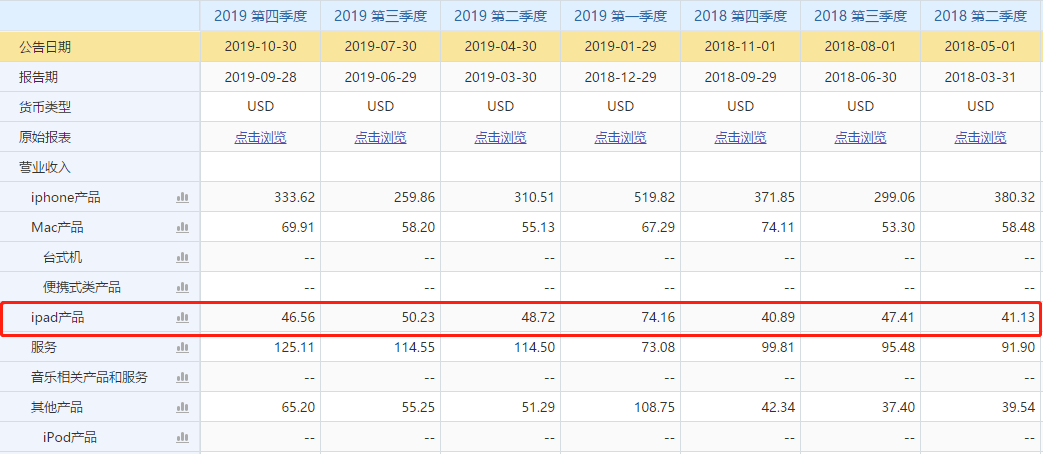The width and height of the screenshot is (1043, 454).
Task: Click the report period 2019-09-28
Action: coord(261,77)
